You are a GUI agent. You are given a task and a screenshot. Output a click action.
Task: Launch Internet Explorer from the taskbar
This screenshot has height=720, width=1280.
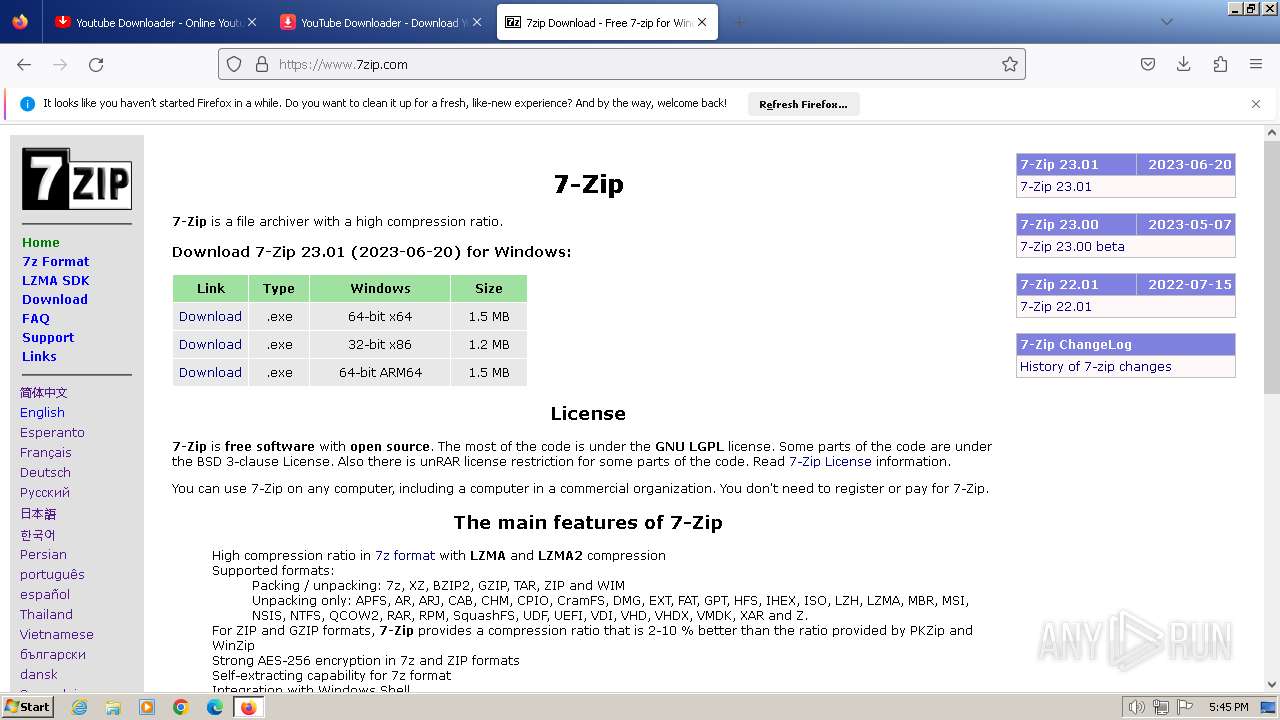tap(79, 707)
